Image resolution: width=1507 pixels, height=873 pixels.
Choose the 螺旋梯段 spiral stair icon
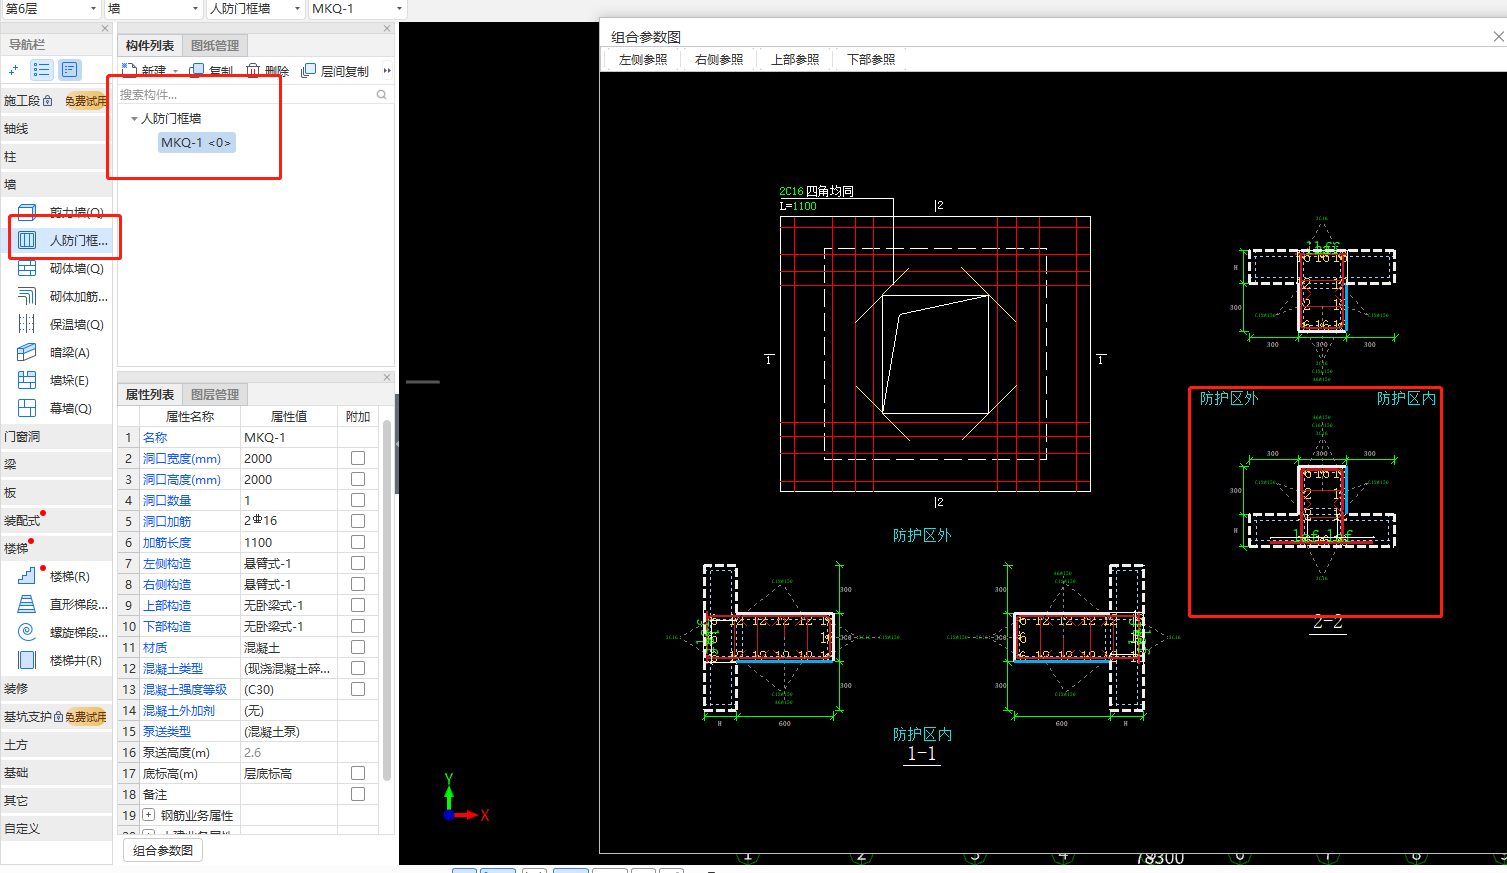pos(27,632)
